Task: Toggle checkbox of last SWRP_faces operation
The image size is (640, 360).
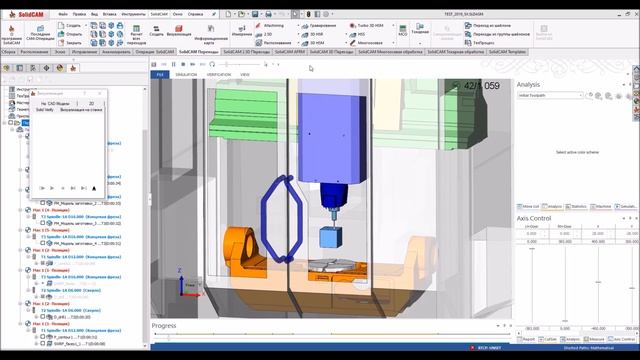Action: (x=42, y=344)
